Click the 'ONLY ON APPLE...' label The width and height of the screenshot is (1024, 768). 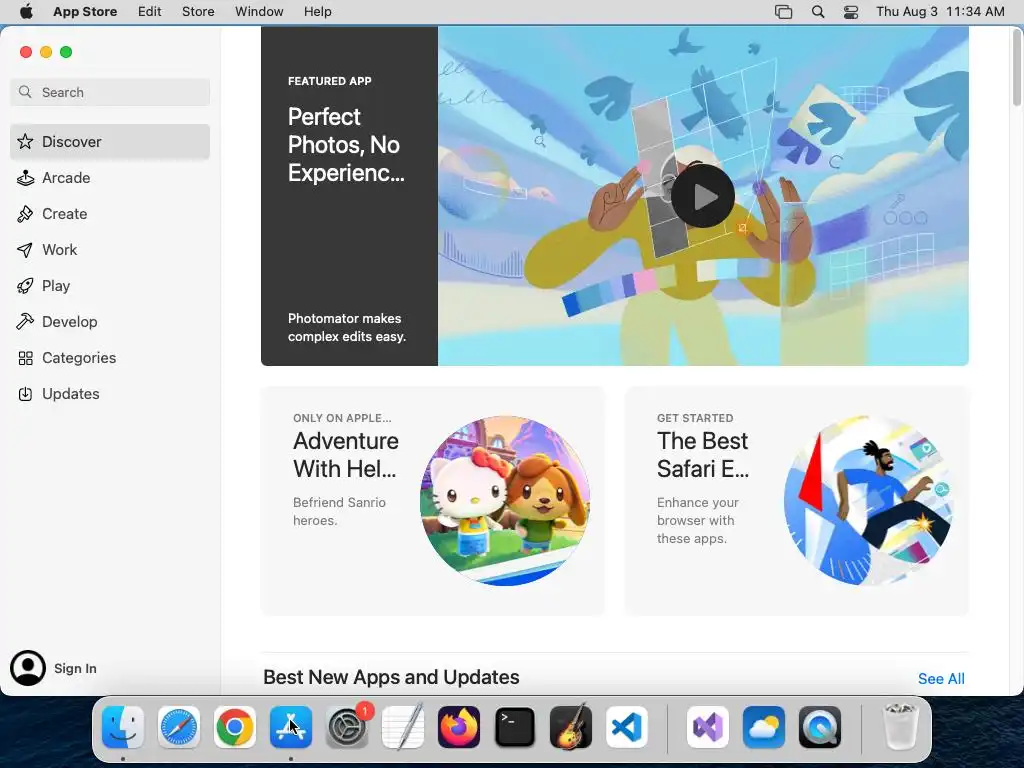(x=342, y=418)
